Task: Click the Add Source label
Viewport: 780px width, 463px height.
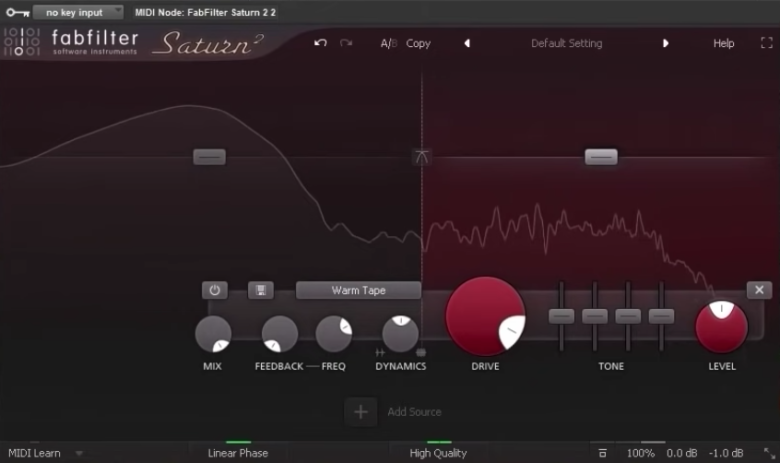Action: 414,412
